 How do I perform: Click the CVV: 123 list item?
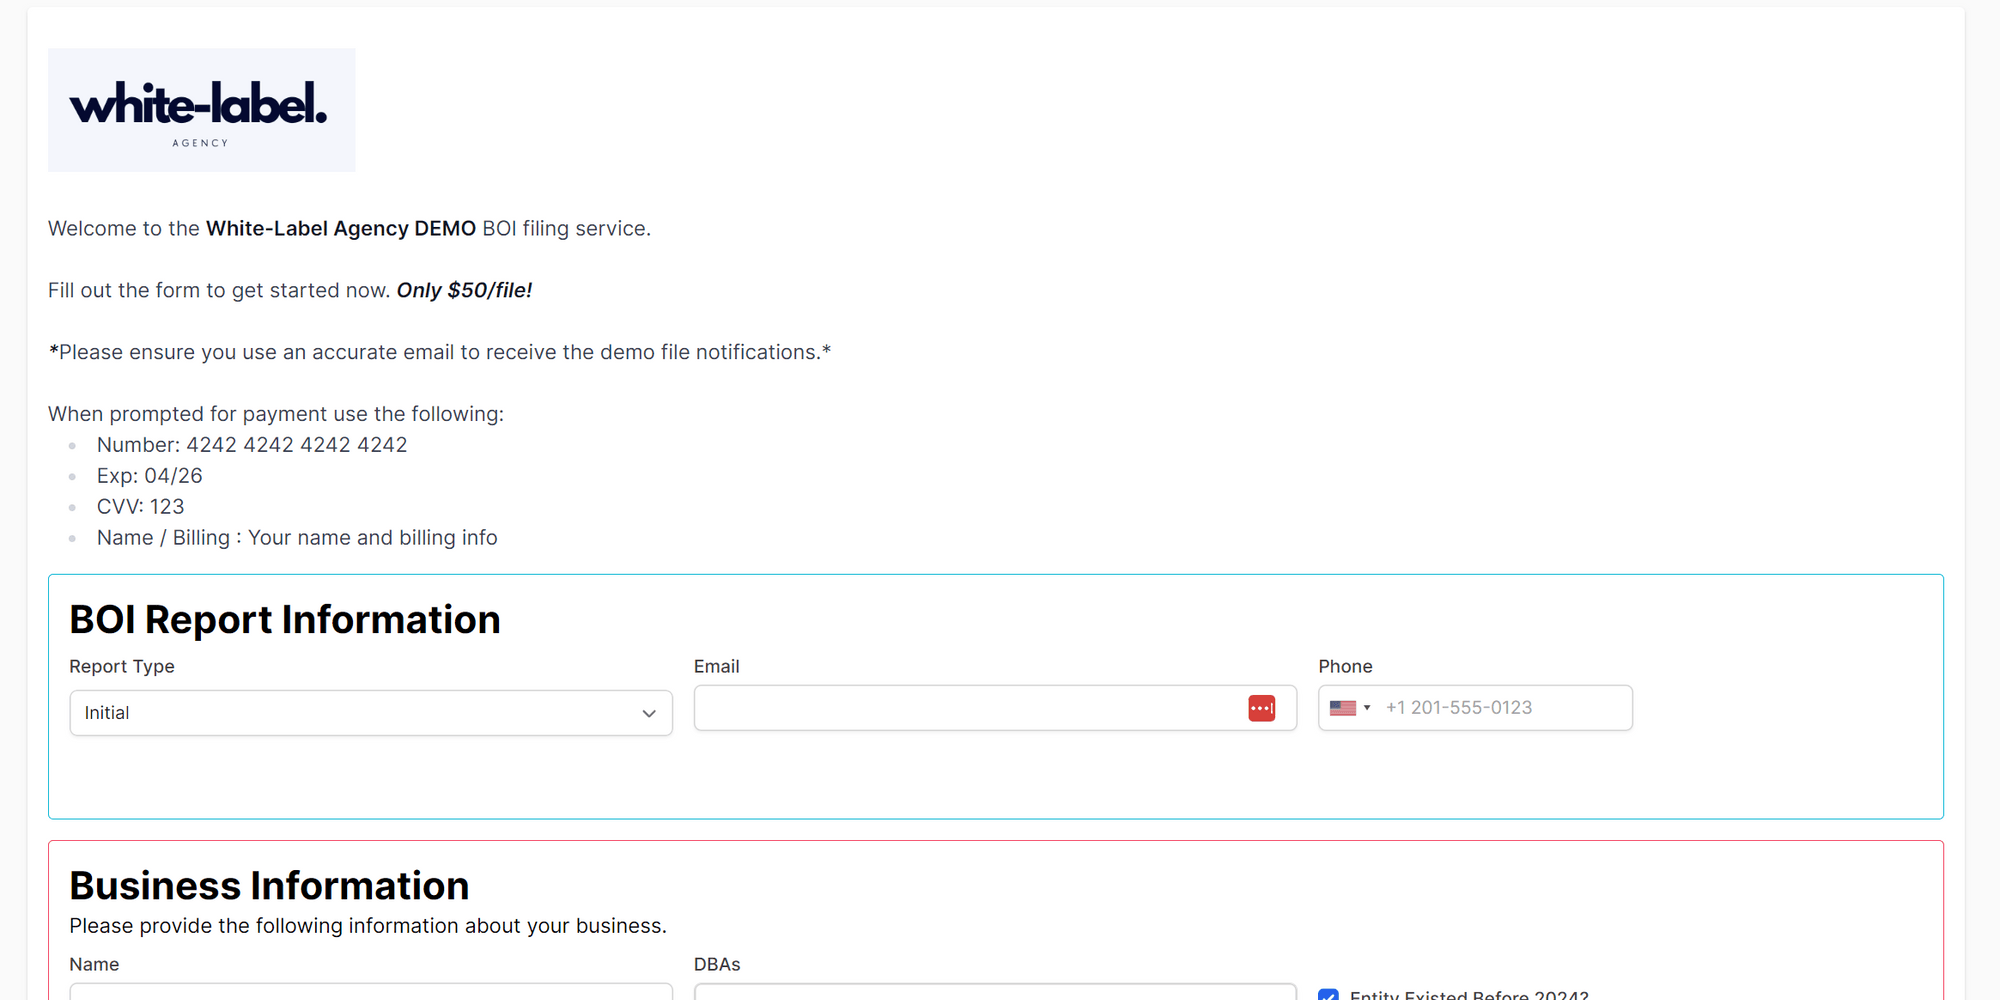[140, 507]
